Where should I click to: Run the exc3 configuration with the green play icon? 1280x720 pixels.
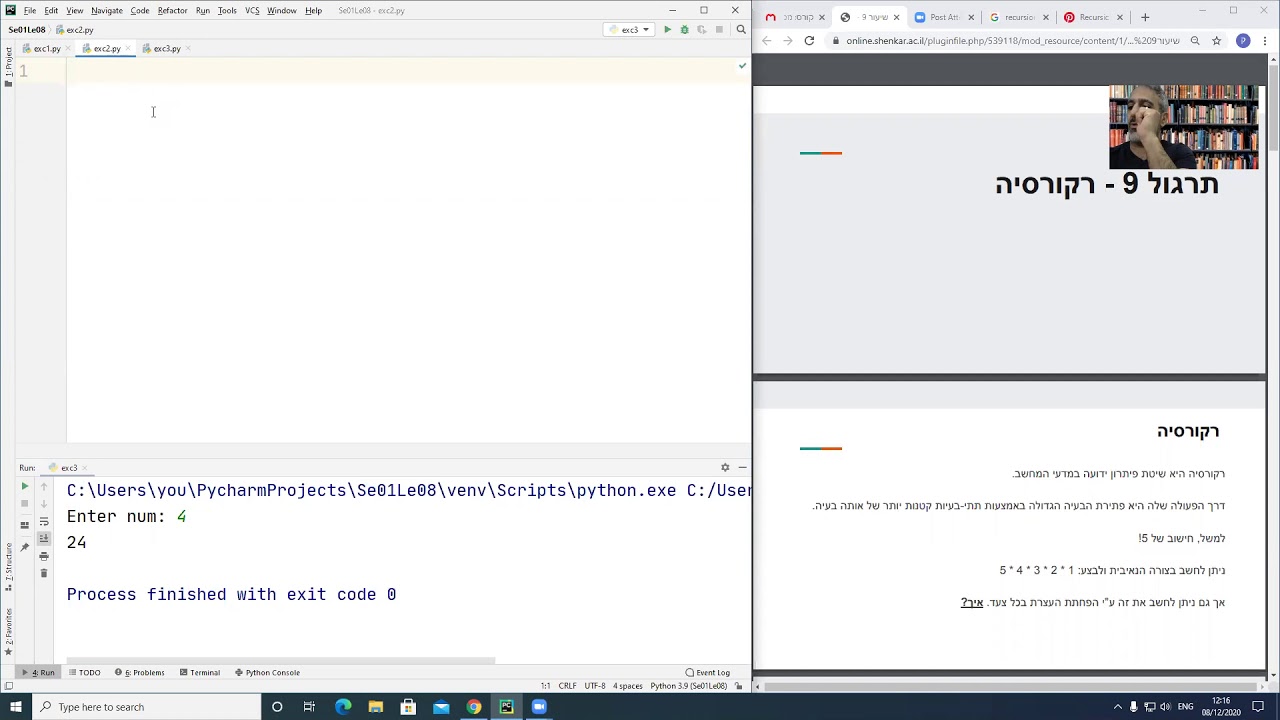pyautogui.click(x=667, y=30)
